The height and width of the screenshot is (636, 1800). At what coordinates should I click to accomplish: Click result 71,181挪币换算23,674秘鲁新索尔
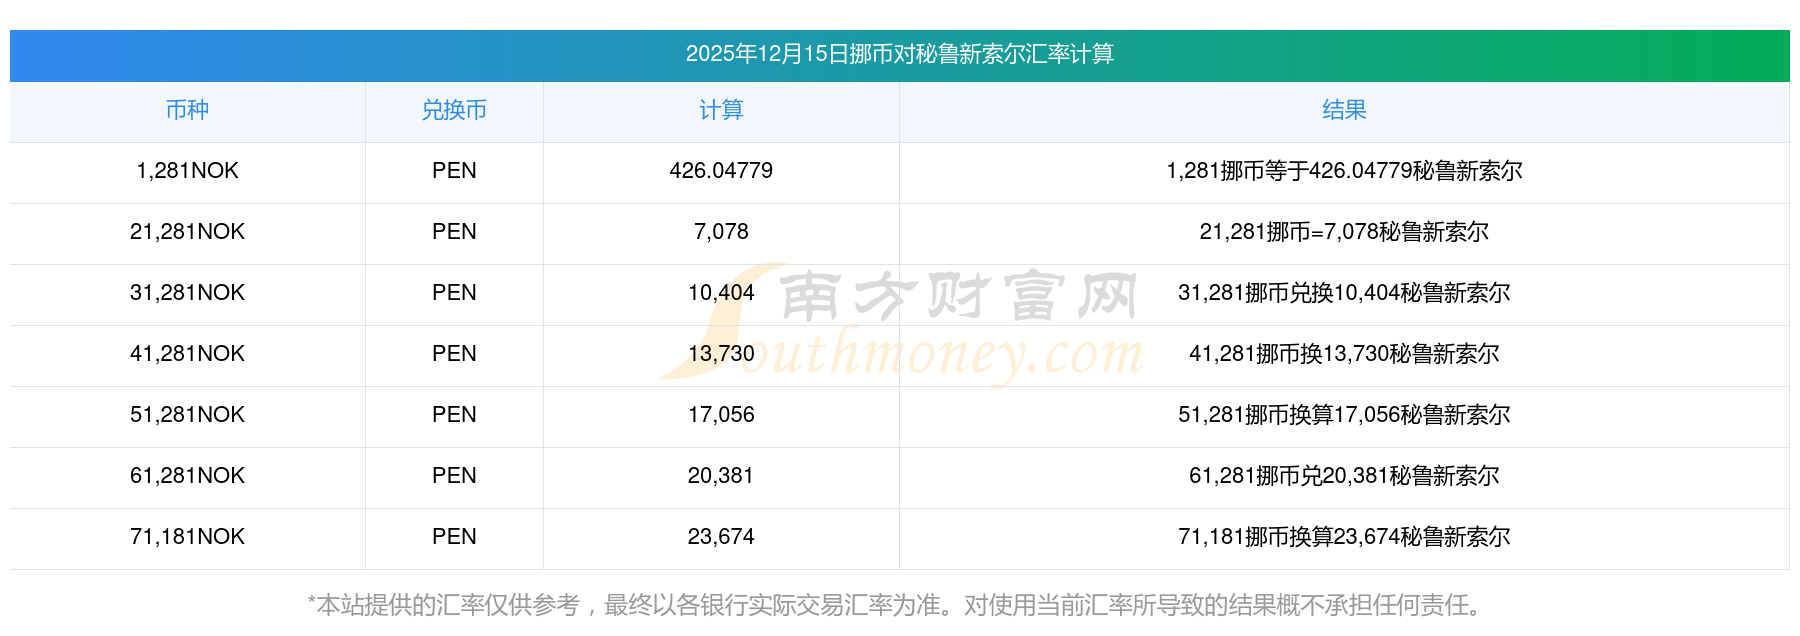1344,537
